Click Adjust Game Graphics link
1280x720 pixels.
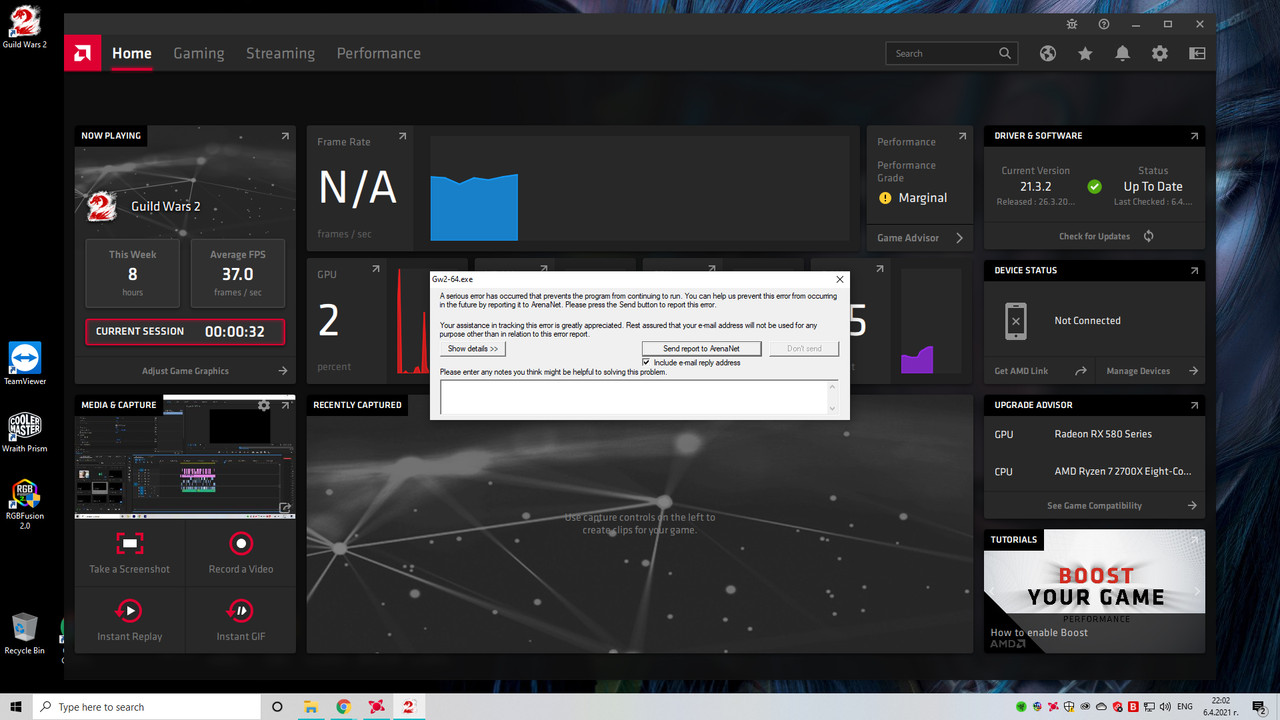[185, 371]
